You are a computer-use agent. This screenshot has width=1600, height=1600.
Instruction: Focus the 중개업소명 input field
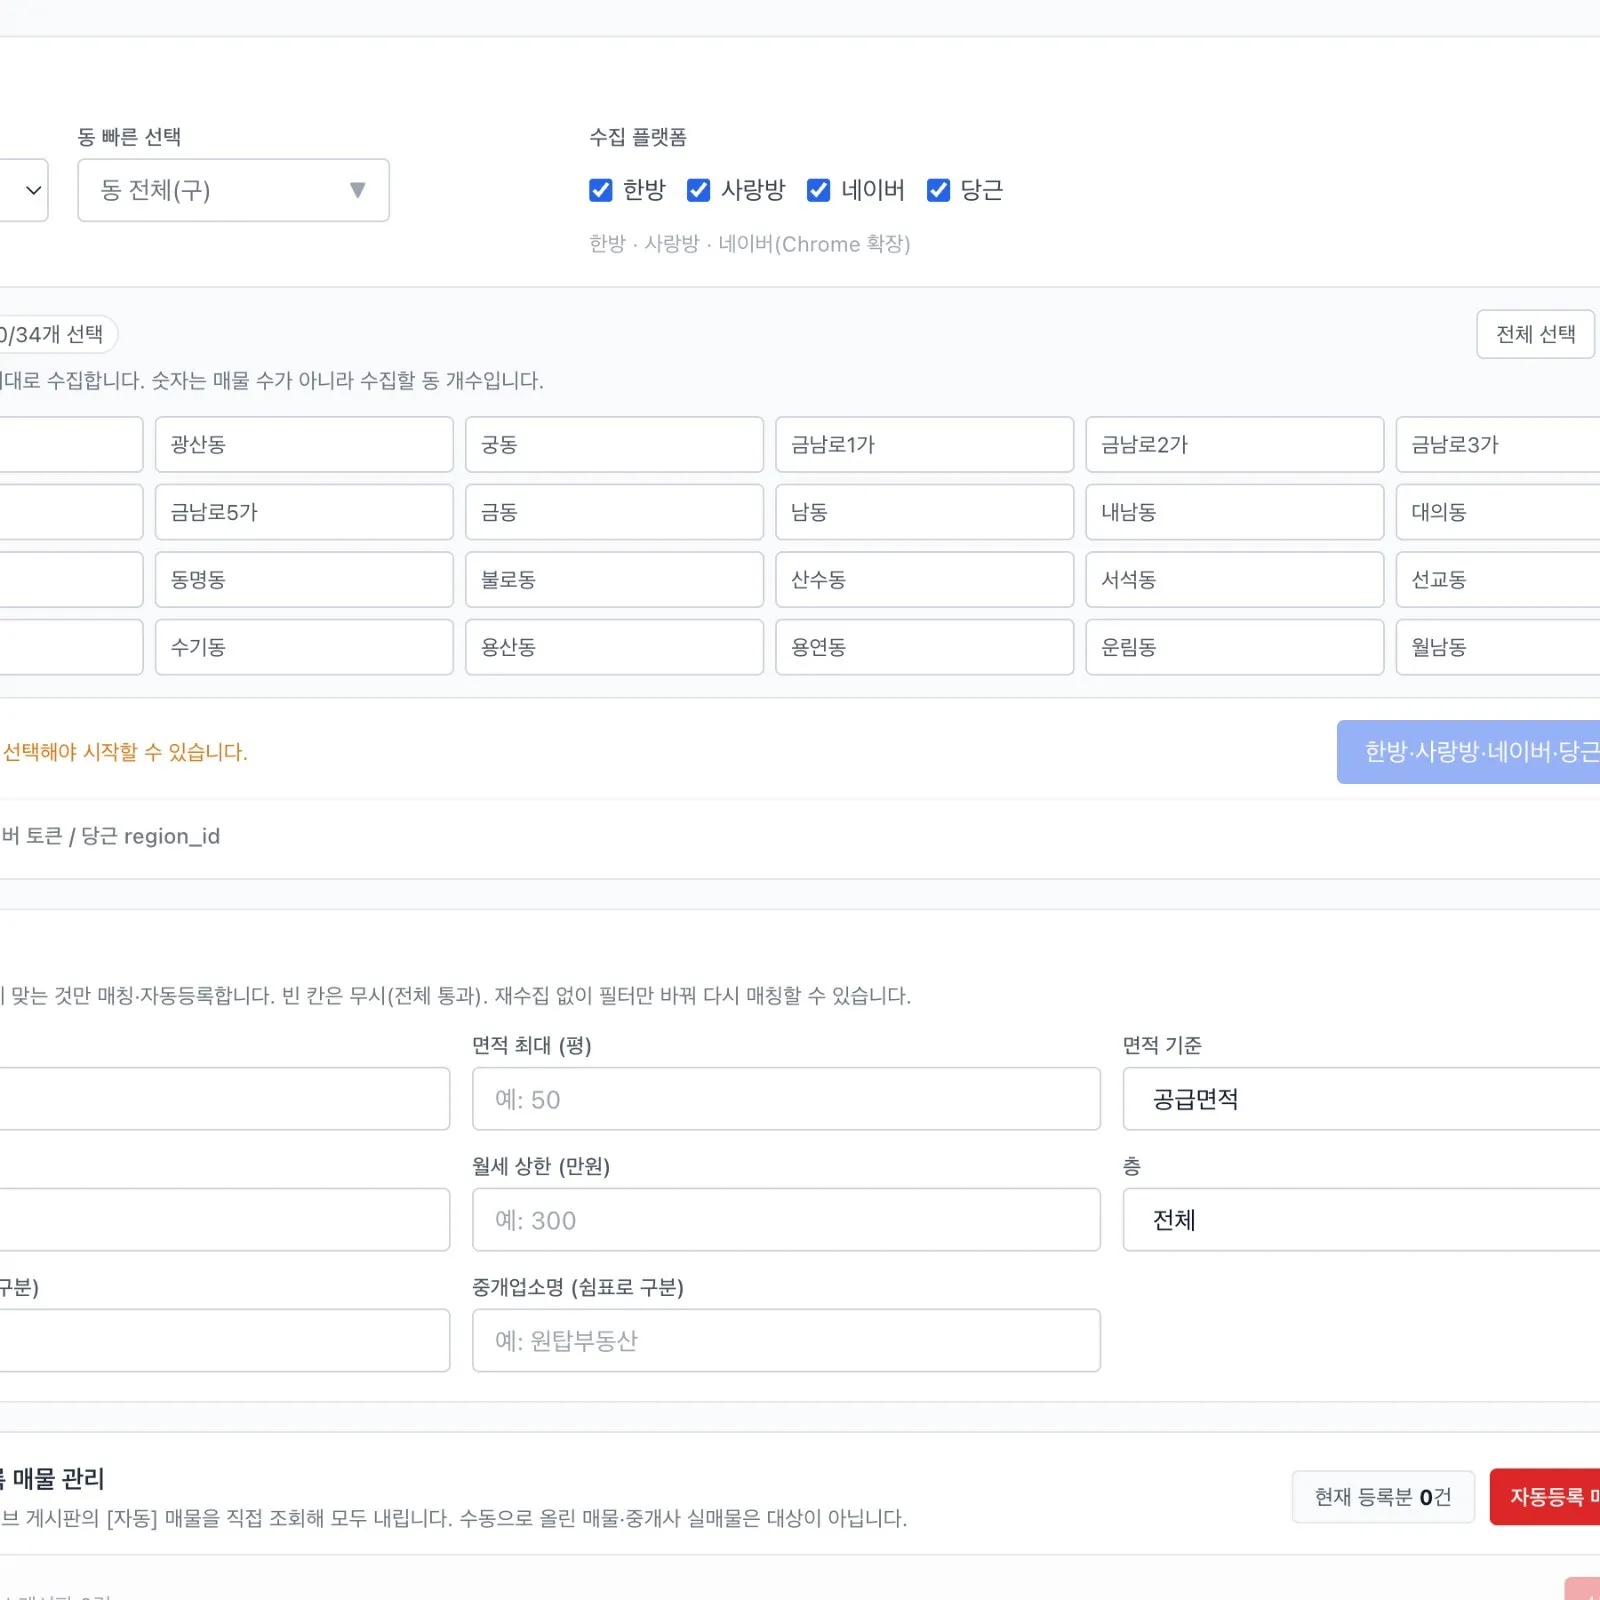[x=786, y=1341]
